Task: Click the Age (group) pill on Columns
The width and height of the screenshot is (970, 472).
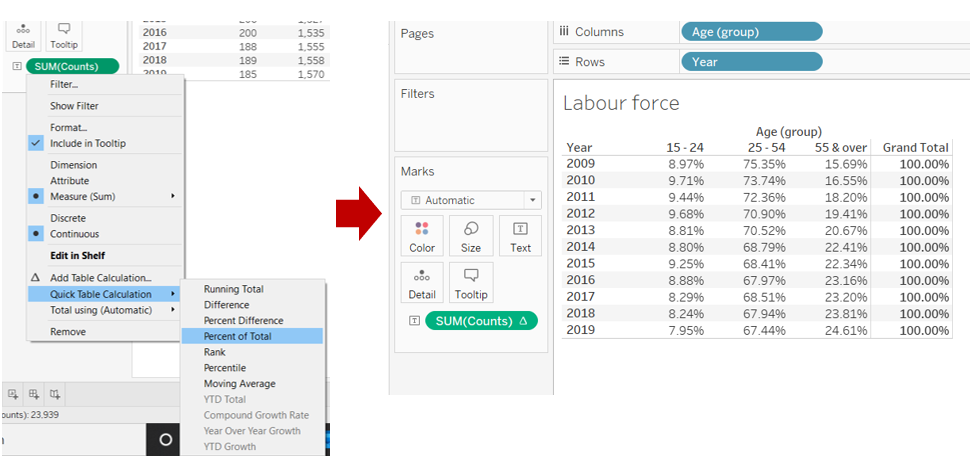Action: (x=751, y=32)
